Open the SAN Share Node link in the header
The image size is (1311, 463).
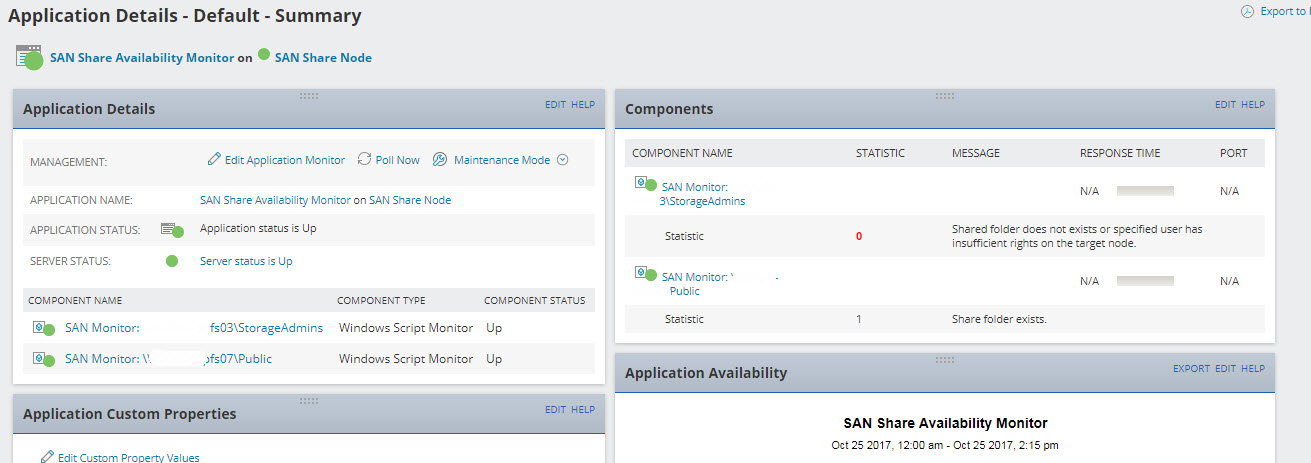coord(323,58)
